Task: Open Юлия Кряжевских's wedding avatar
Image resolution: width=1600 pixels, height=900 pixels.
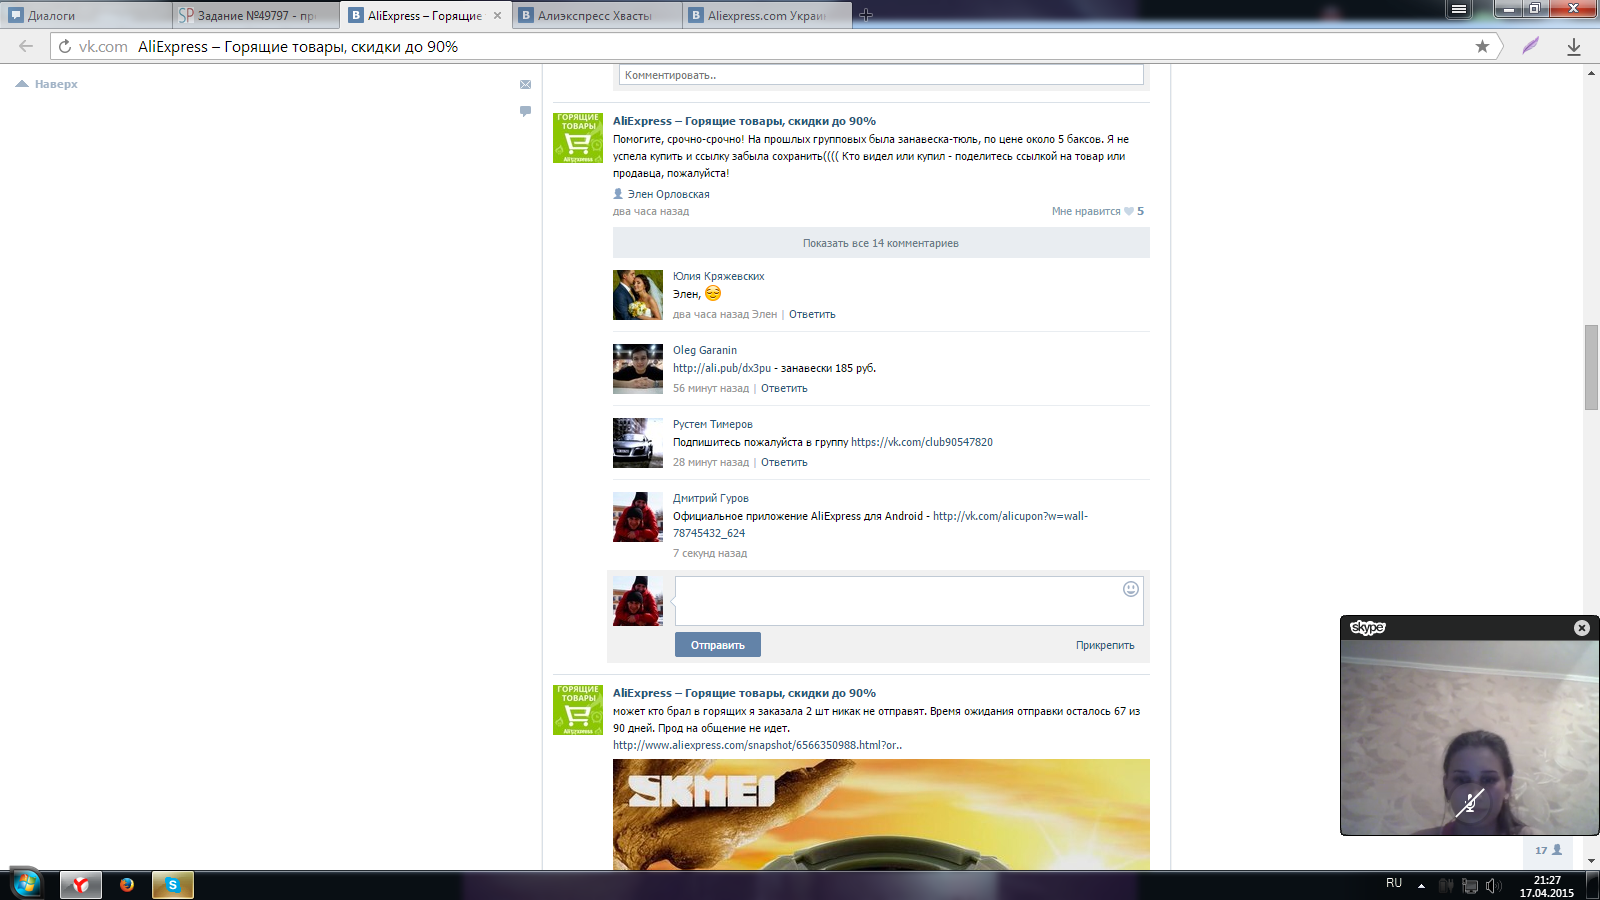Action: click(638, 295)
